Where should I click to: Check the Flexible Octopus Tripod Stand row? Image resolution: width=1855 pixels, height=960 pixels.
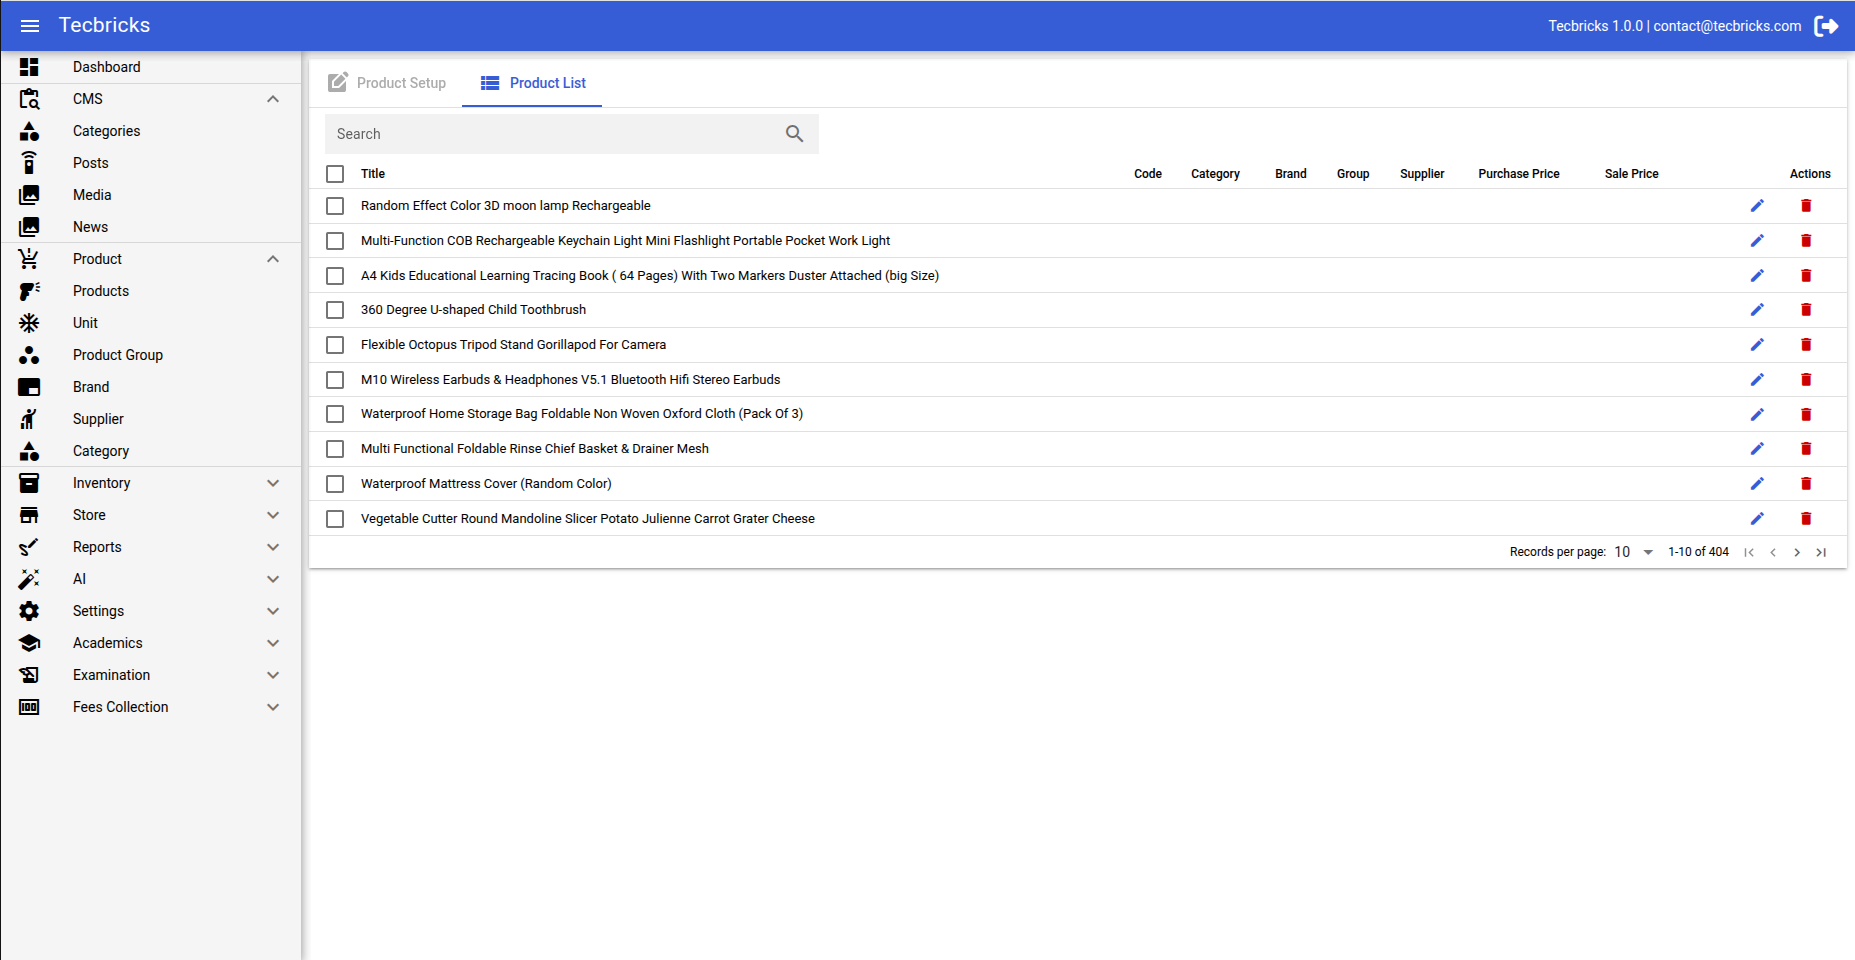[335, 345]
